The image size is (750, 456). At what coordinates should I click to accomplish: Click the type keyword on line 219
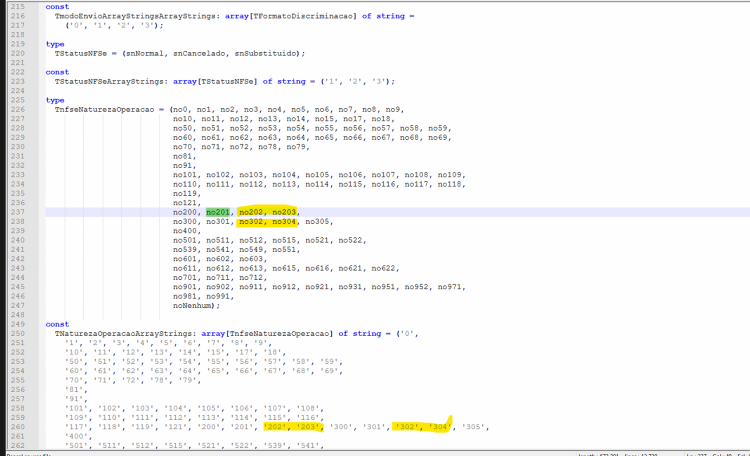coord(55,44)
